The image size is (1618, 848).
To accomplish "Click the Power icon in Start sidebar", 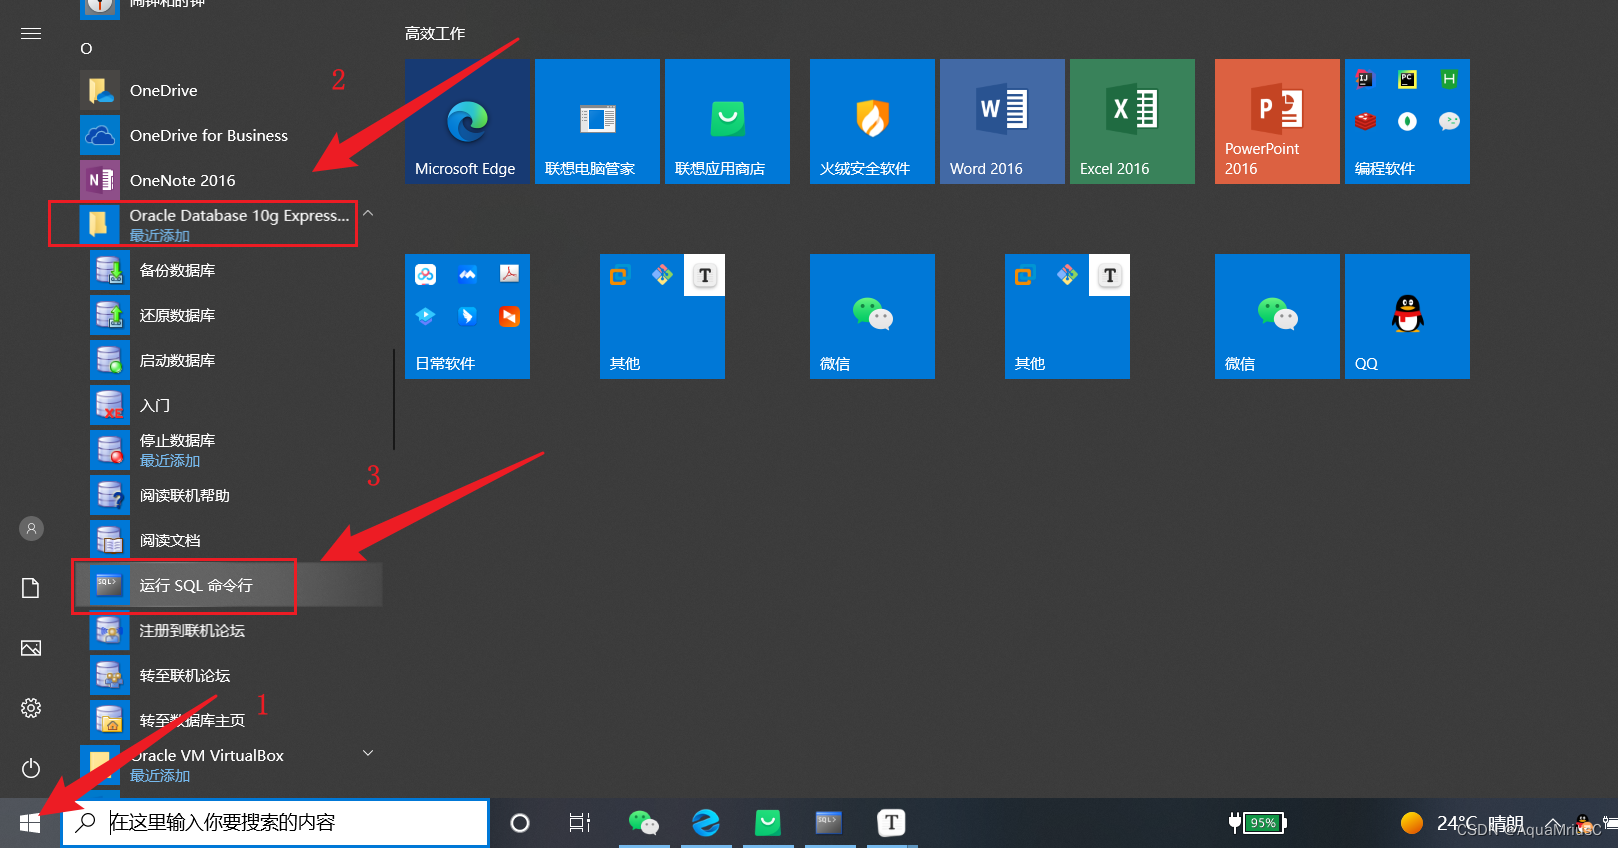I will pyautogui.click(x=31, y=768).
